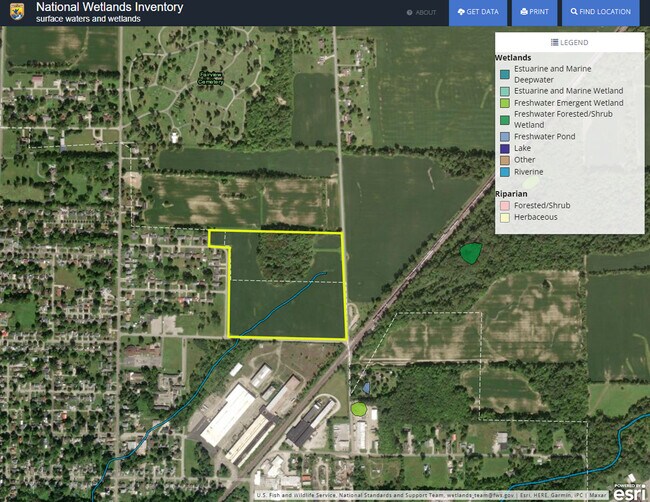Viewport: 650px width, 502px height.
Task: Click the U.S. Fish and Wildlife Service logo
Action: (x=16, y=12)
